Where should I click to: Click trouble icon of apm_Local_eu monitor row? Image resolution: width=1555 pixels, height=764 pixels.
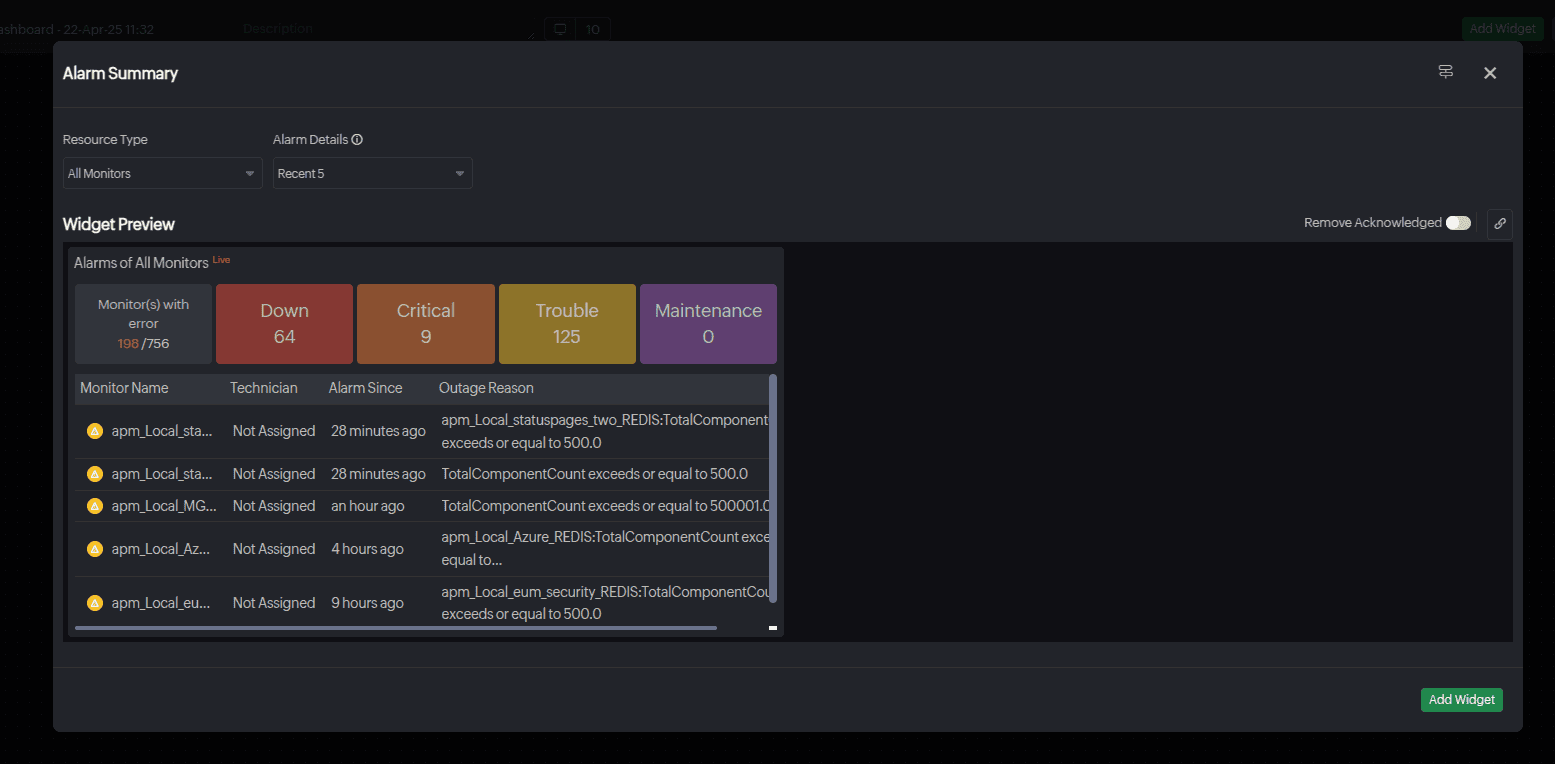95,603
